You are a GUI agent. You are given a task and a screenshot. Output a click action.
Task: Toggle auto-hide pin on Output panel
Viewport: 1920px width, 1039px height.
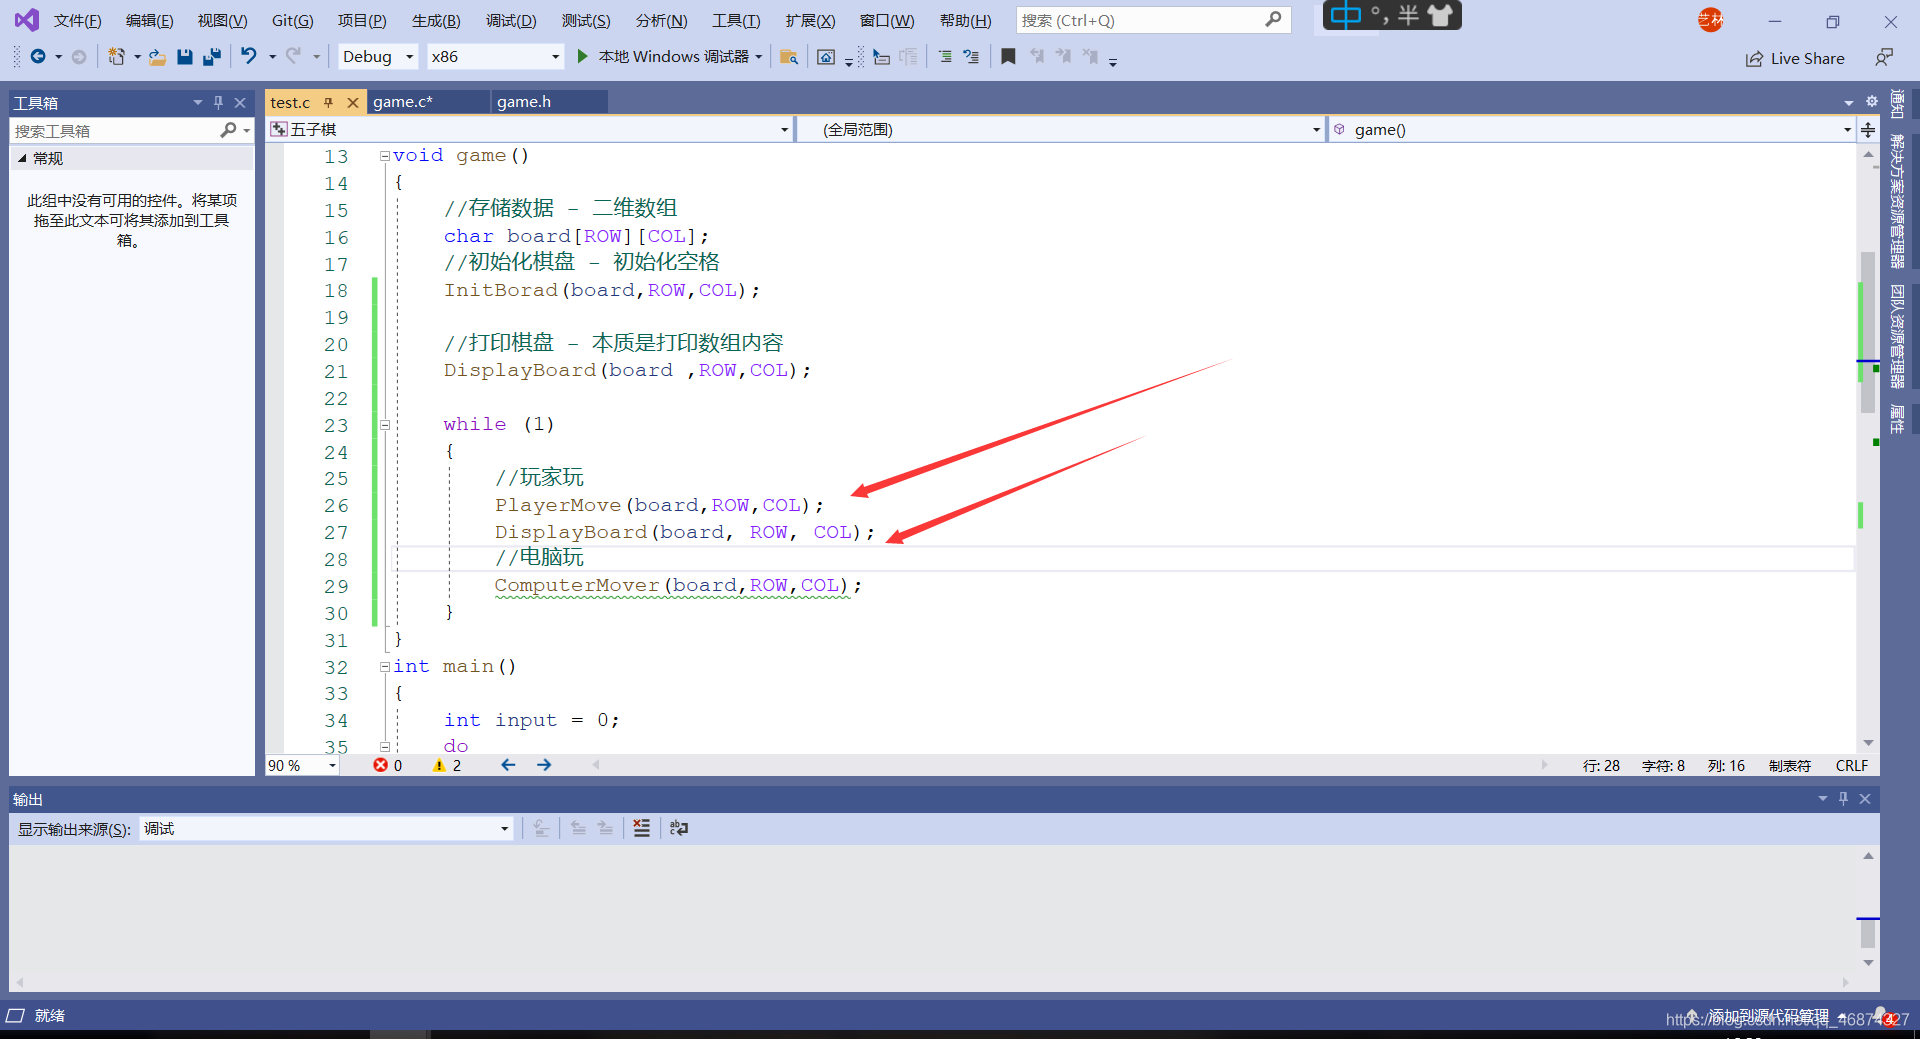(1843, 799)
